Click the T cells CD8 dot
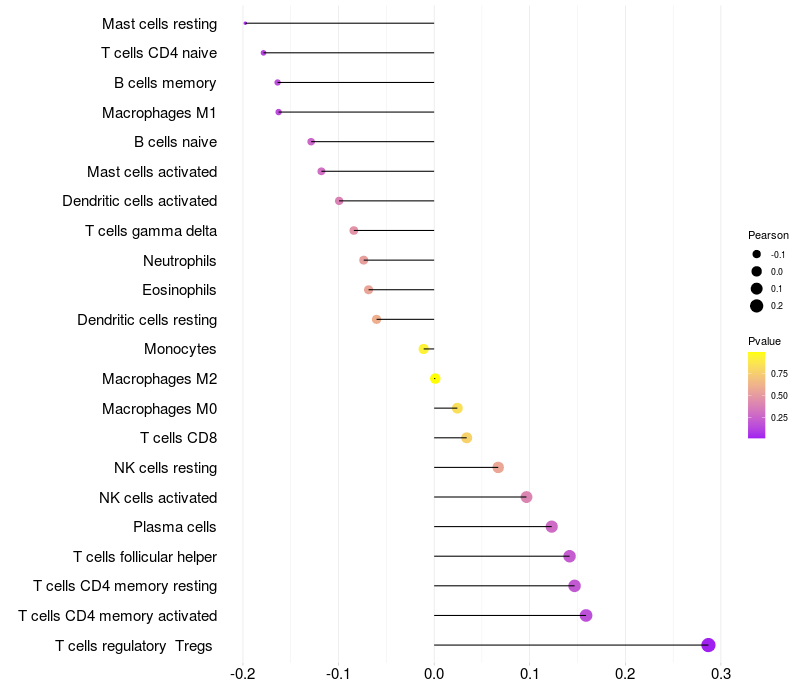The width and height of the screenshot is (800, 700). (466, 438)
